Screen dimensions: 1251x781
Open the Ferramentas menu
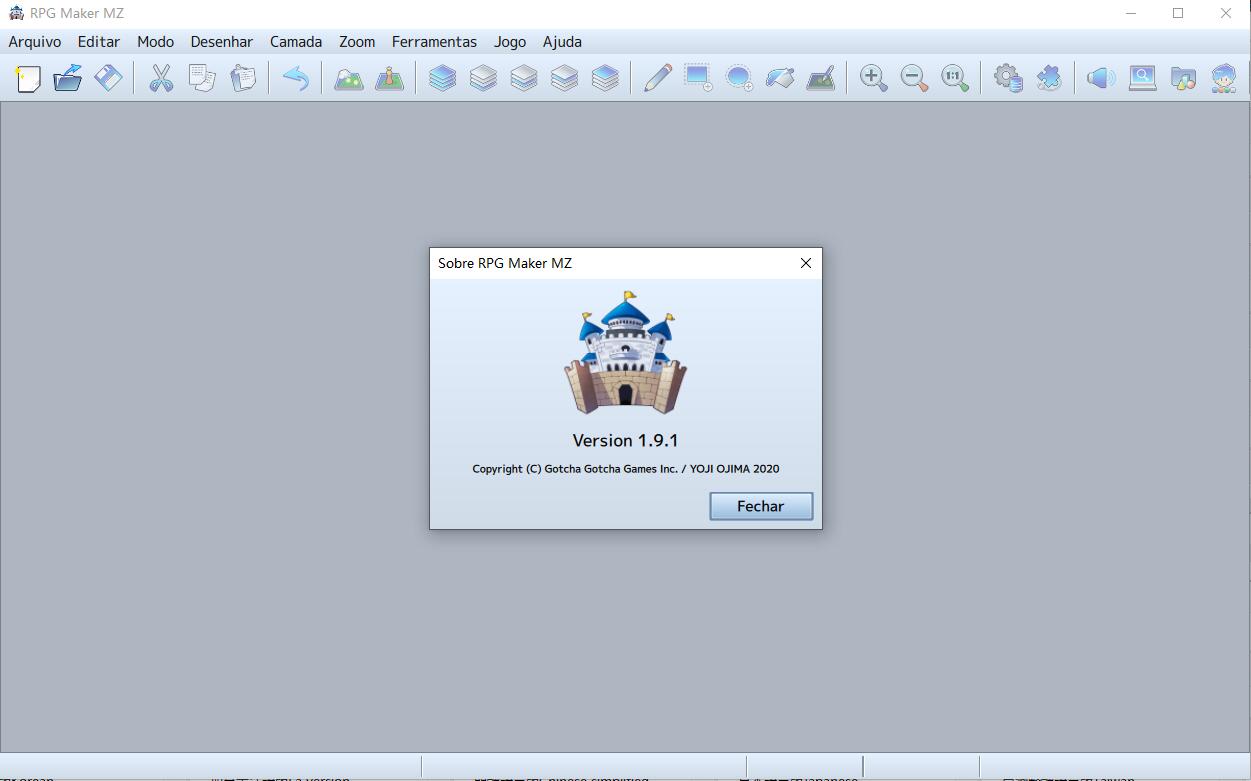434,42
